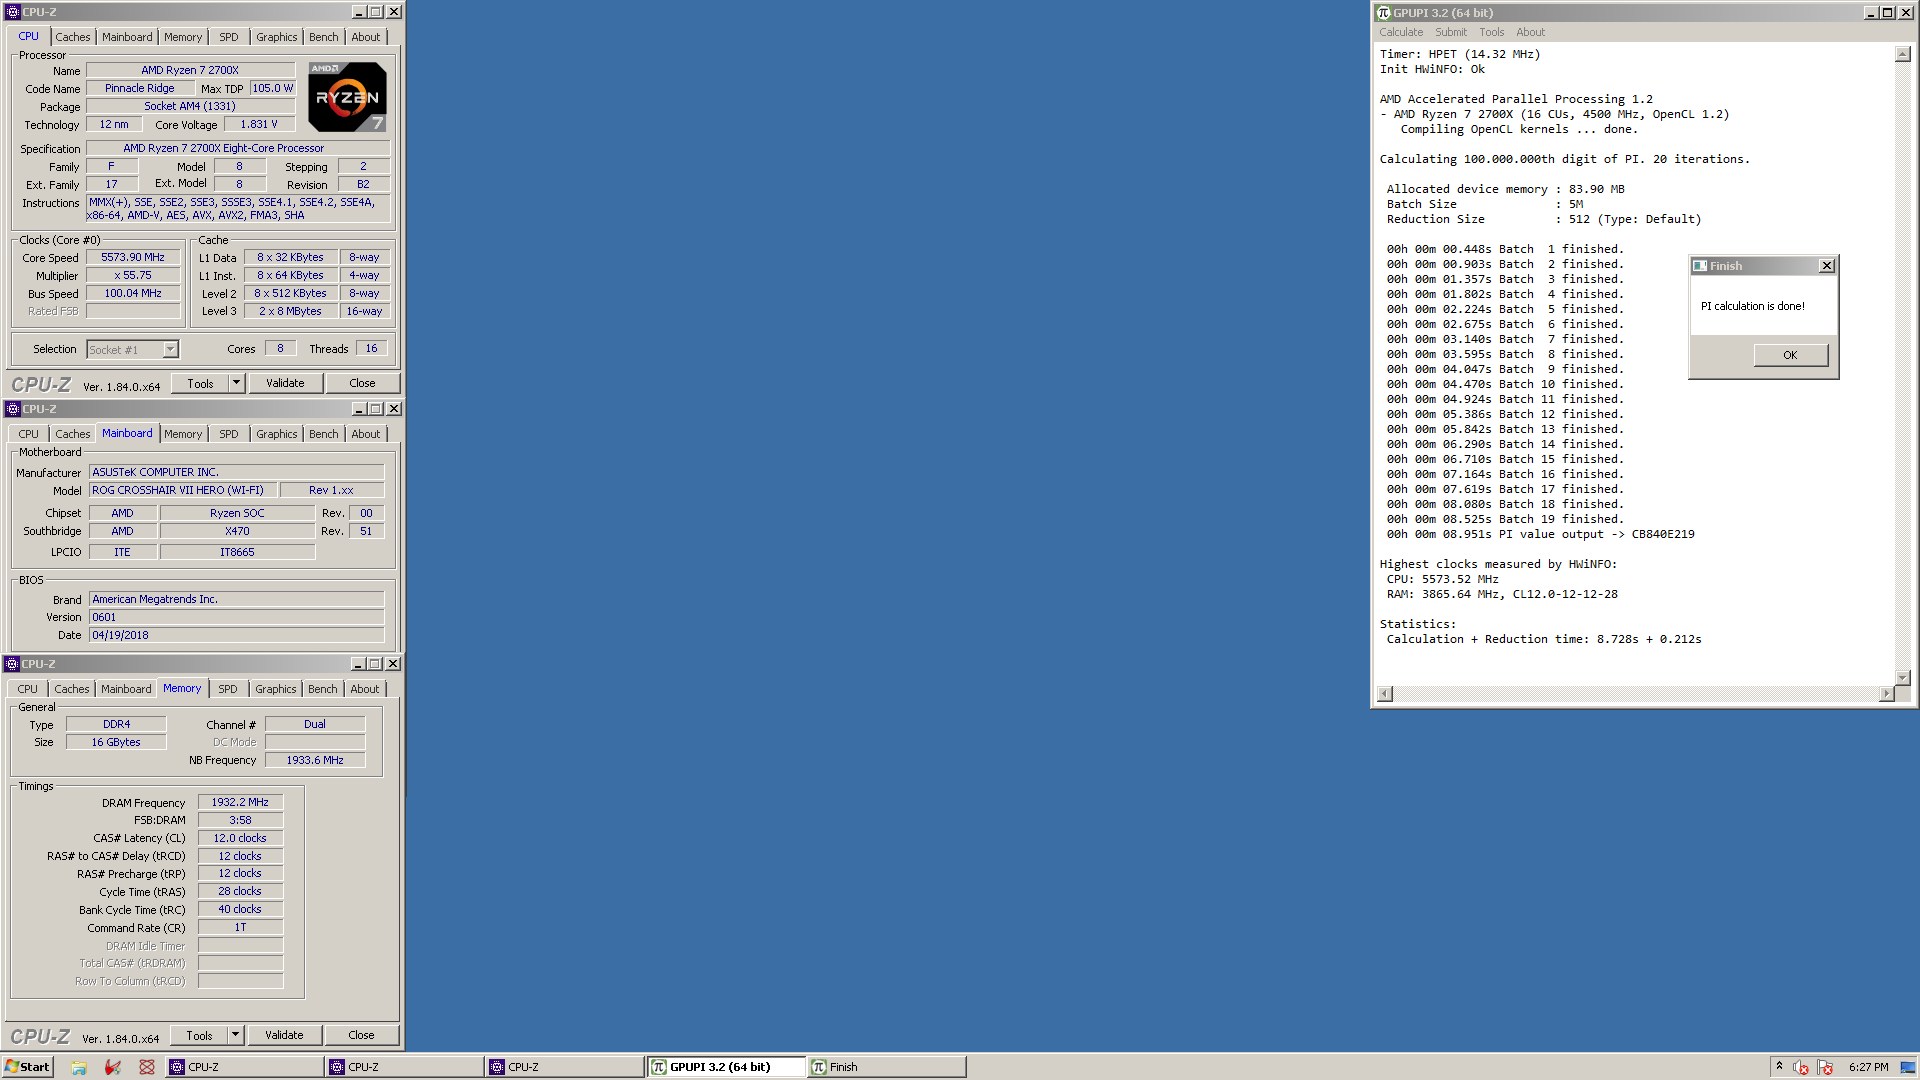The image size is (1920, 1080).
Task: Click Tools button in Memory CPU-Z window
Action: click(199, 1035)
